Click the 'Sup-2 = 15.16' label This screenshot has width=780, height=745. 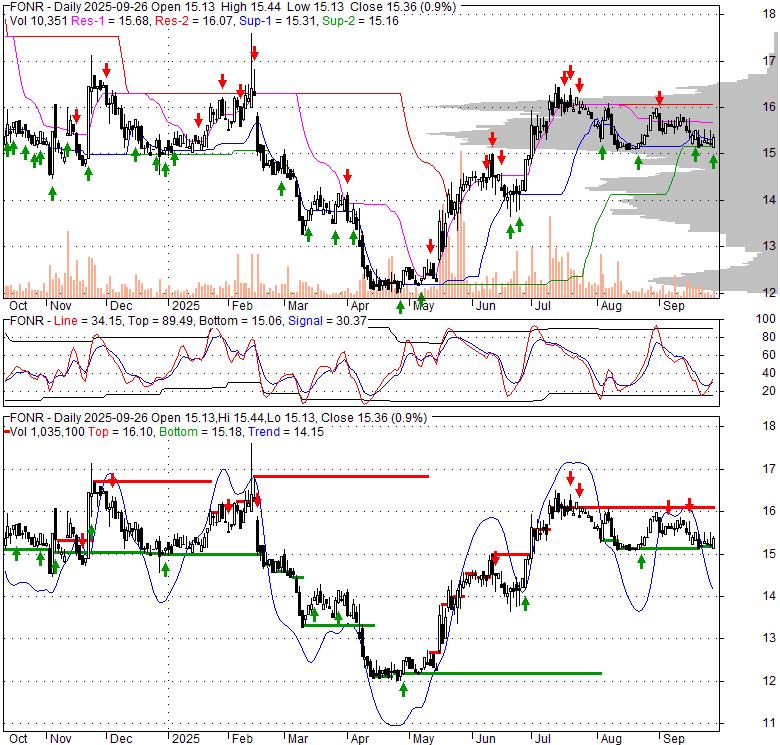(360, 21)
